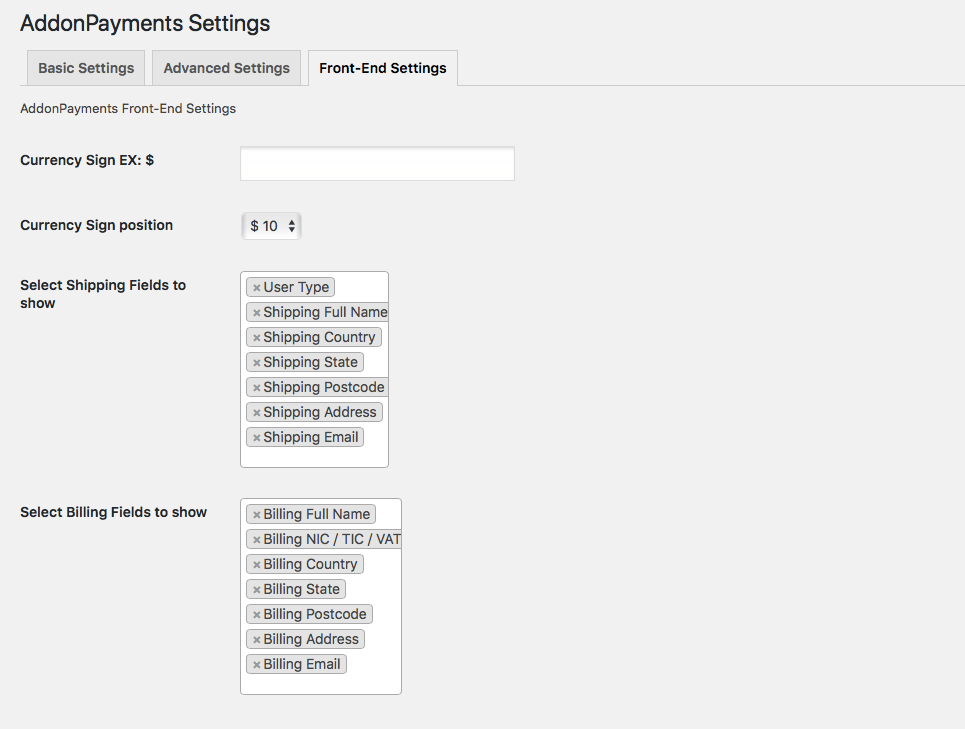Viewport: 965px width, 729px height.
Task: Remove the Billing Country tag
Action: click(257, 565)
